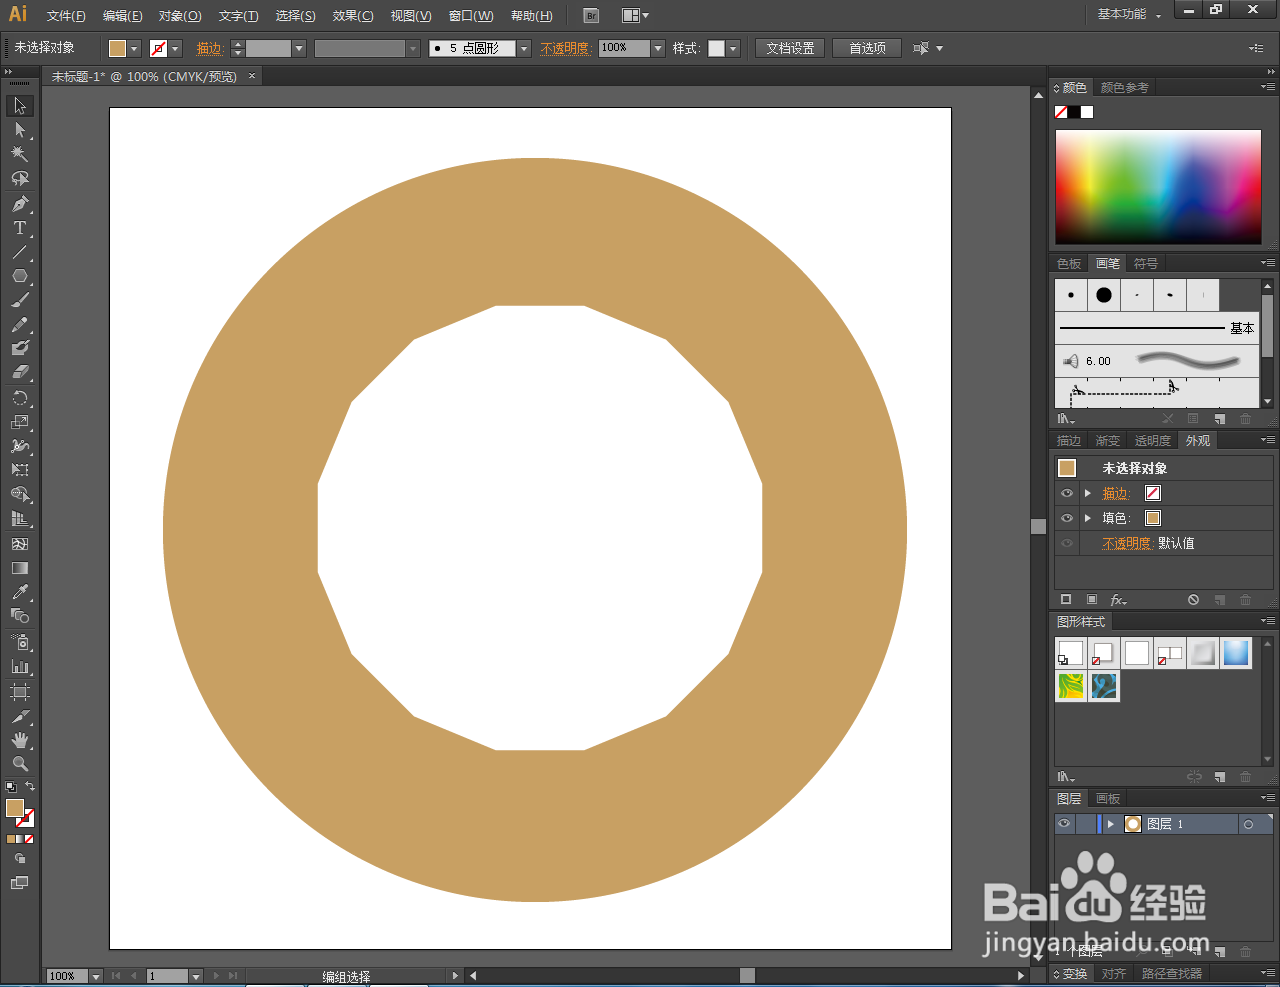Image resolution: width=1280 pixels, height=987 pixels.
Task: Select the Mesh tool
Action: pyautogui.click(x=20, y=544)
